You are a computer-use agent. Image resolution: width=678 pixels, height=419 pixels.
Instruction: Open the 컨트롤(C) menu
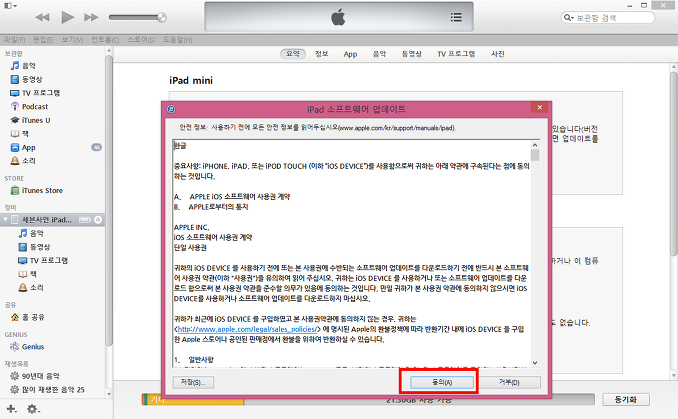105,40
